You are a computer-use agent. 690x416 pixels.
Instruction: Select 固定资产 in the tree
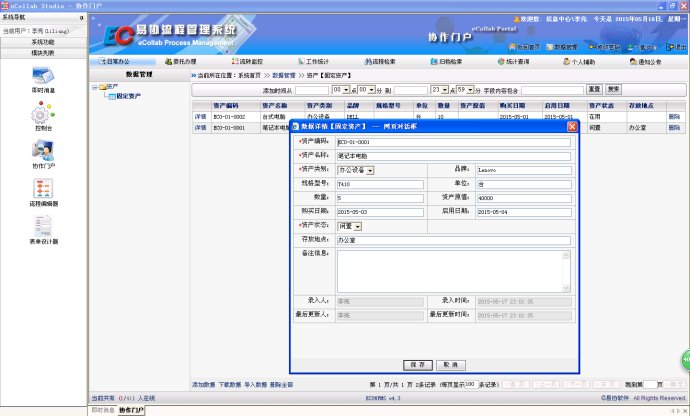click(128, 96)
